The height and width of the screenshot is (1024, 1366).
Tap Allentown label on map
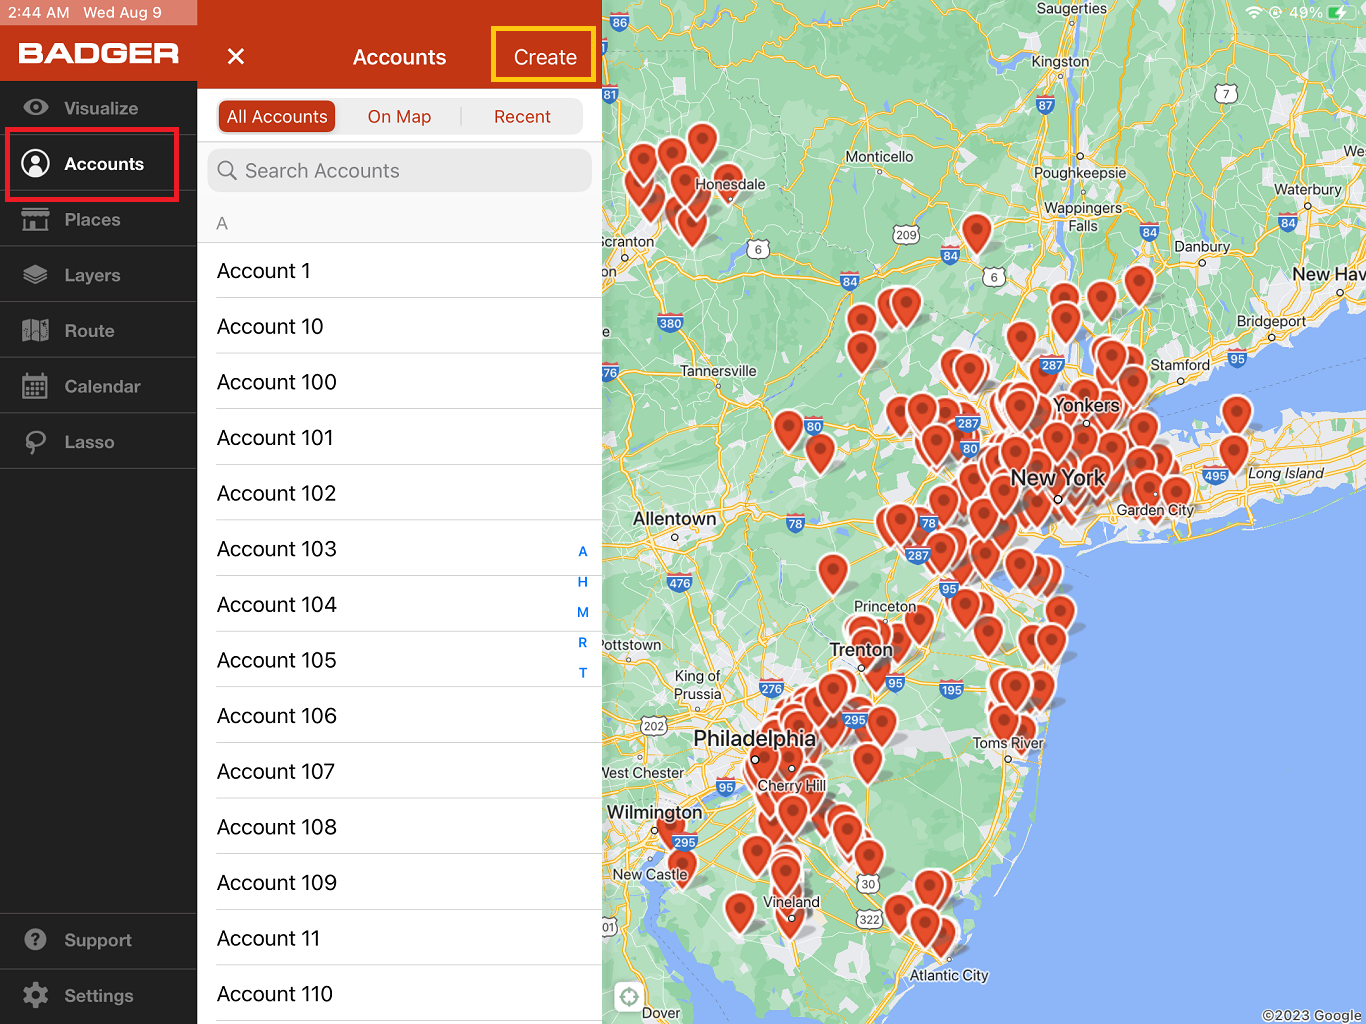675,519
